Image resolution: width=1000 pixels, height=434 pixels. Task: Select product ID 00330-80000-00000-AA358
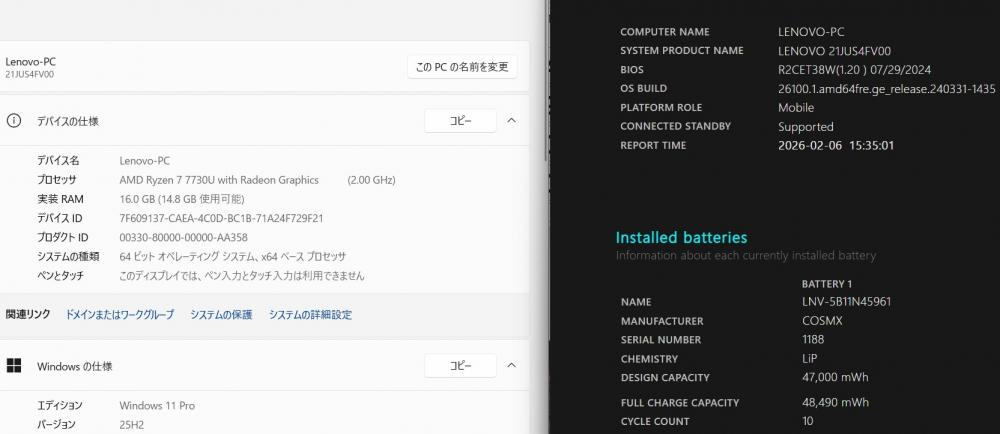(184, 237)
